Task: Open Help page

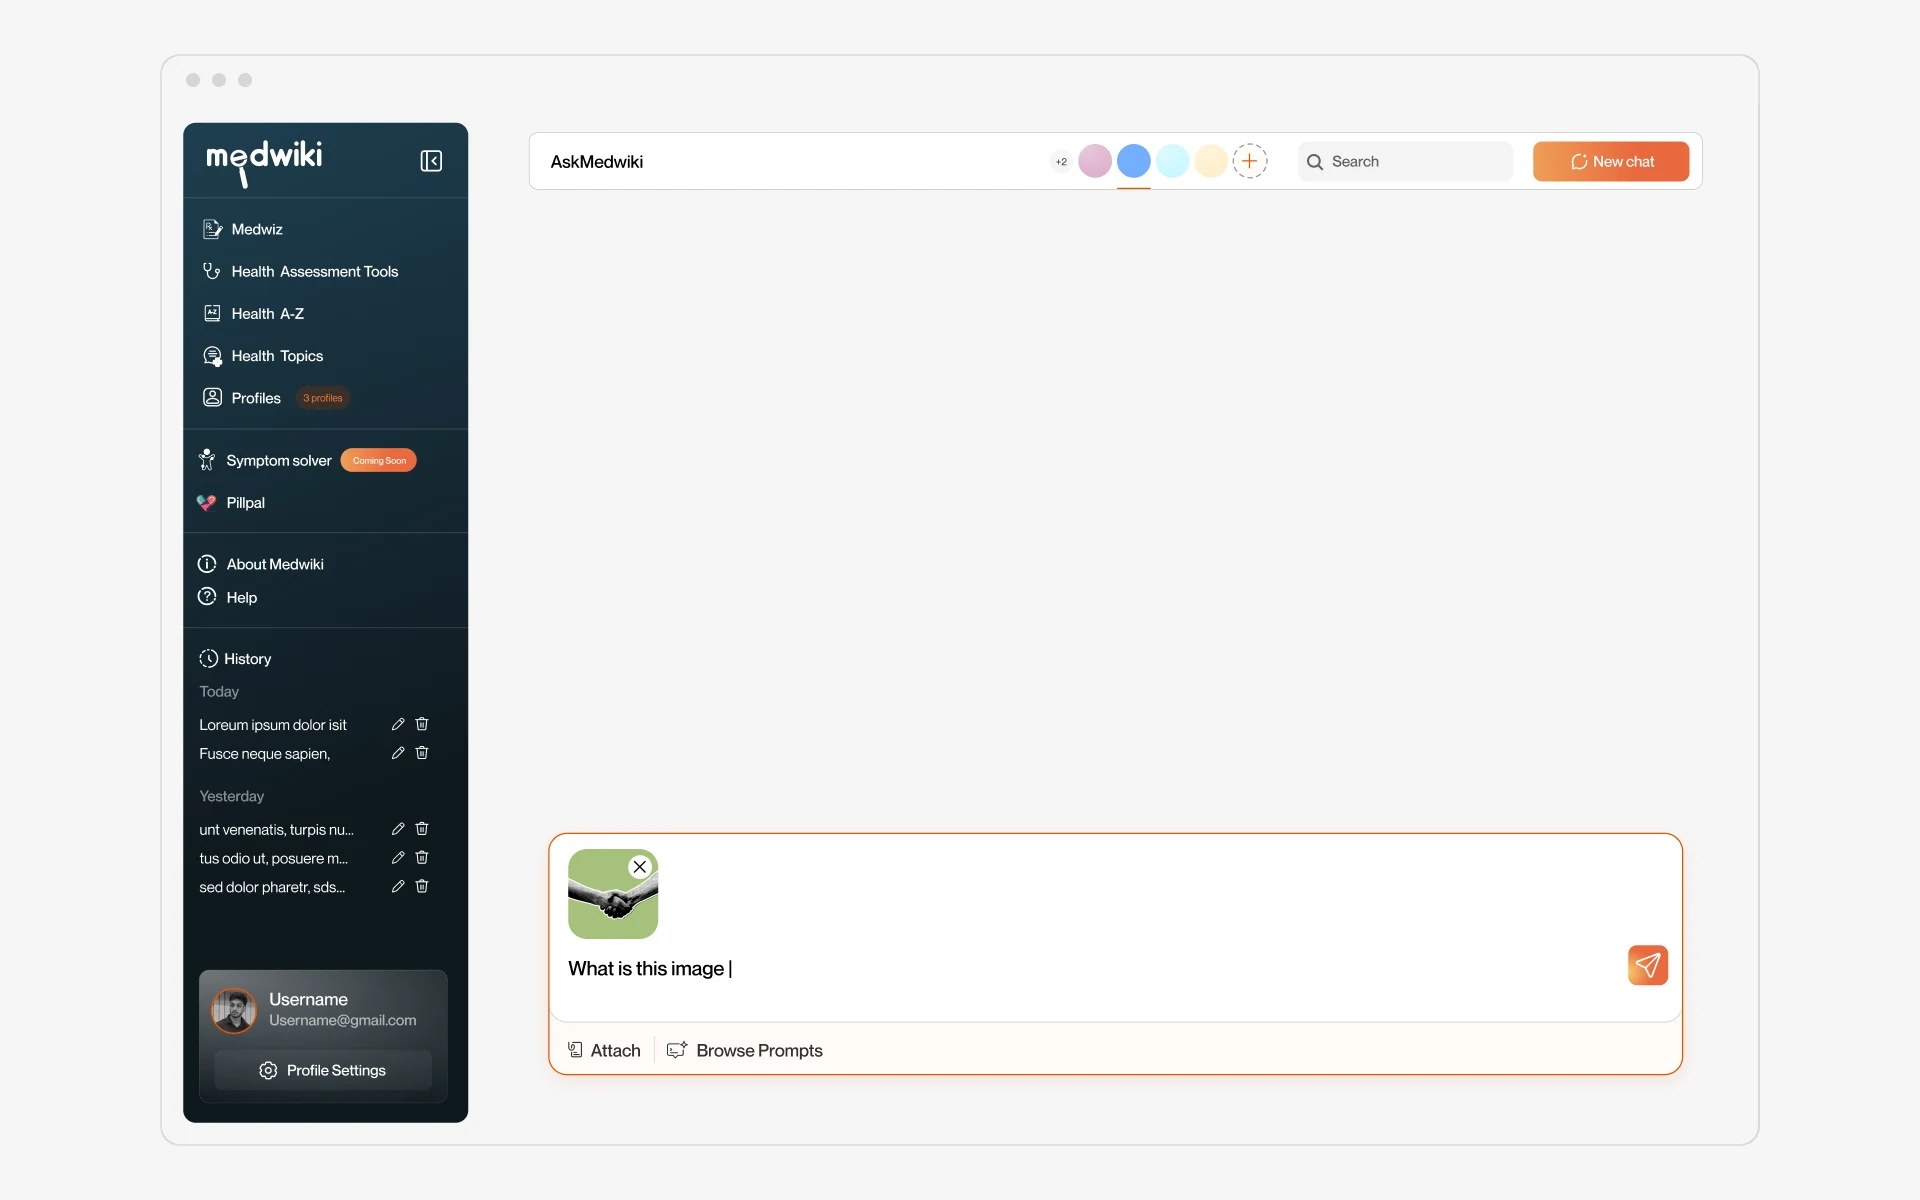Action: (x=228, y=597)
